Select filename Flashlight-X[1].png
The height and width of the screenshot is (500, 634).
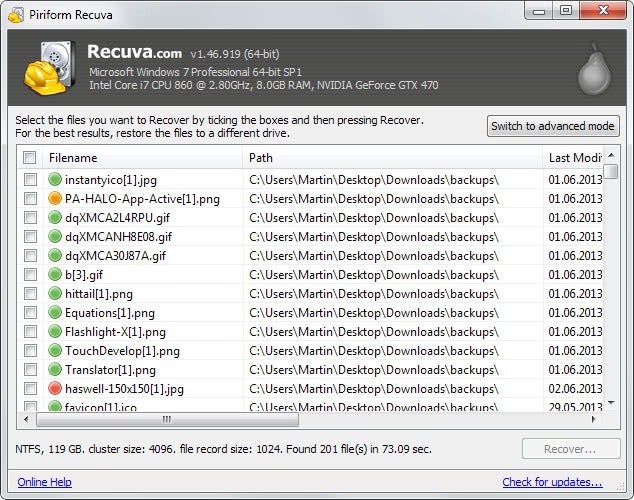(x=115, y=331)
